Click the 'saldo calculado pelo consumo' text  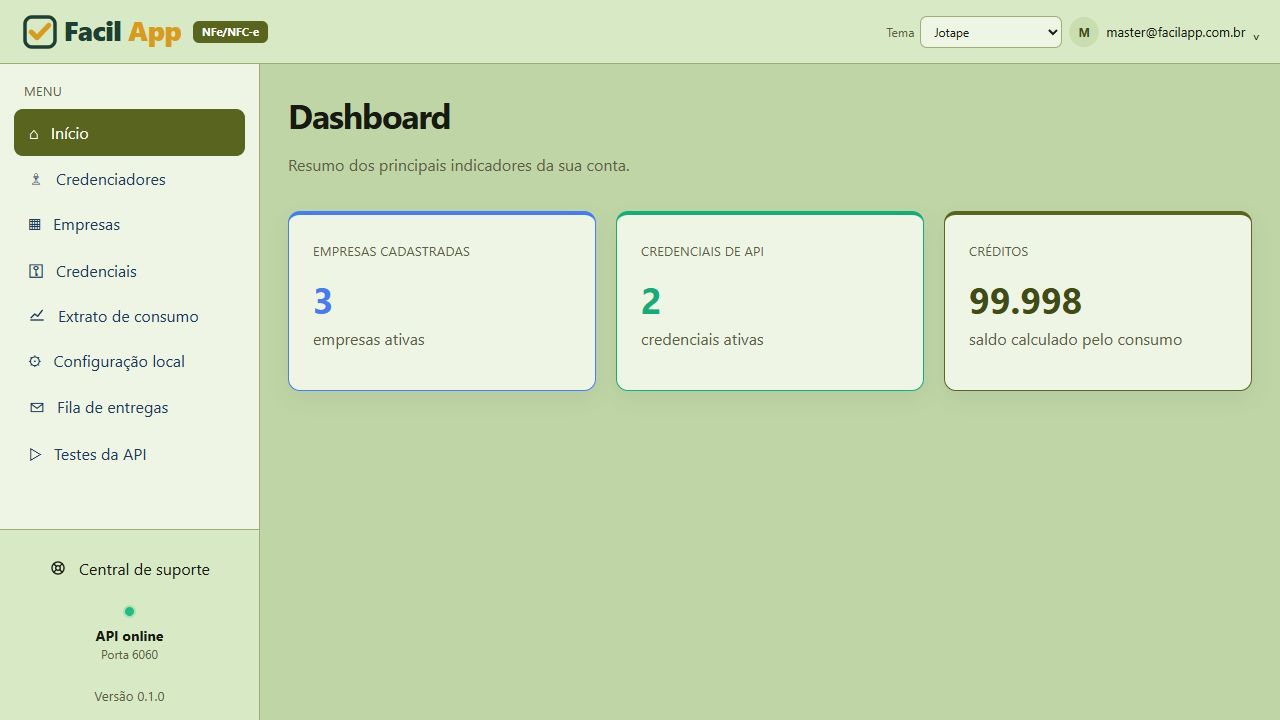pos(1075,340)
